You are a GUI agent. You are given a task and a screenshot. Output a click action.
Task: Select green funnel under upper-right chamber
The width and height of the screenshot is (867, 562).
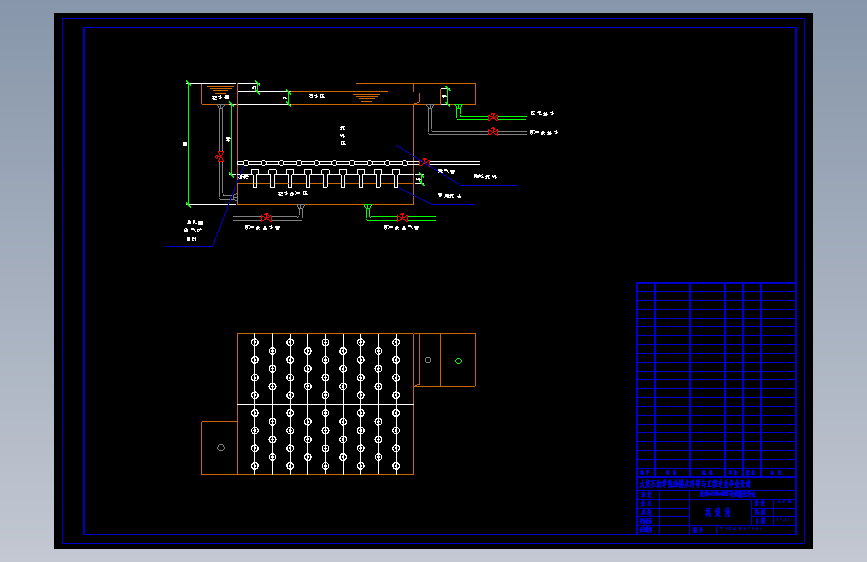coord(458,108)
